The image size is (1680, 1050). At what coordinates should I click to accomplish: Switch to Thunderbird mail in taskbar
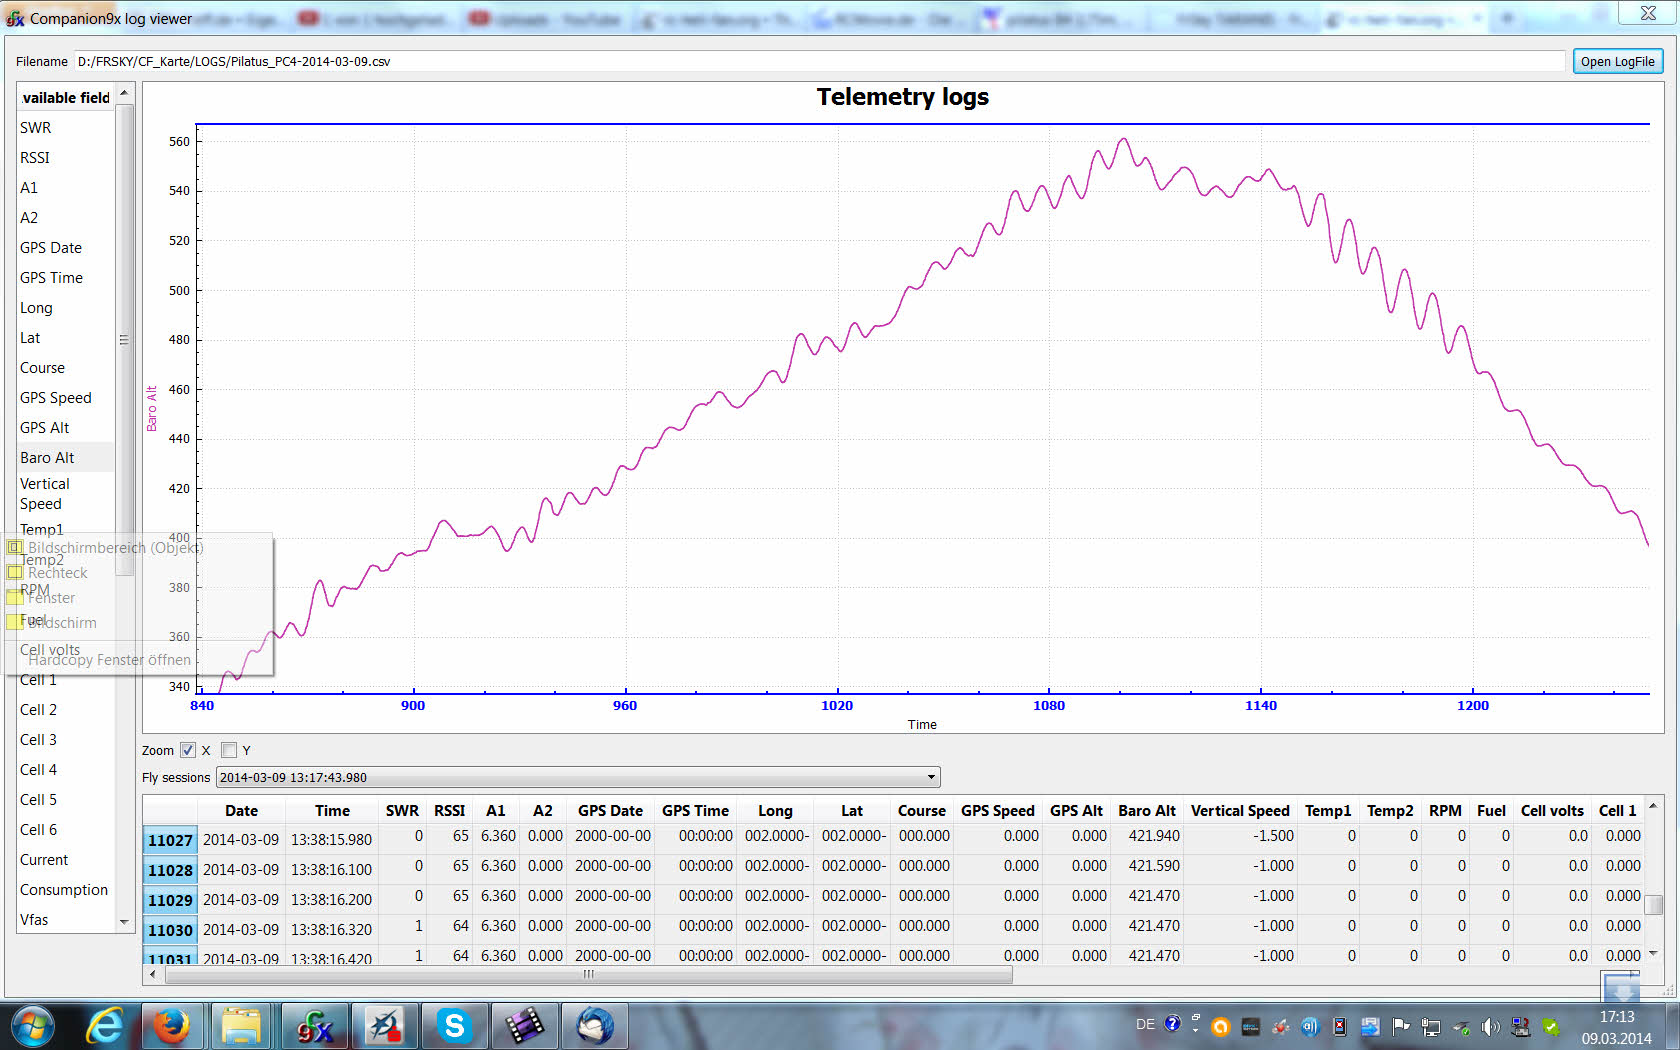point(594,1026)
